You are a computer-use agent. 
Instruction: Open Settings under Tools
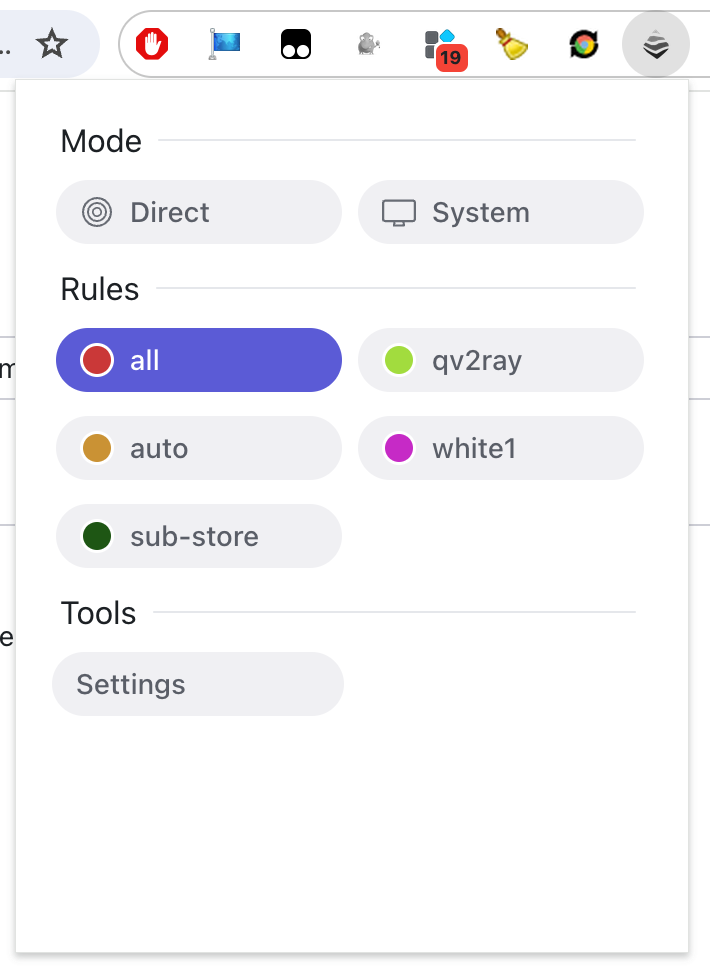[x=198, y=685]
